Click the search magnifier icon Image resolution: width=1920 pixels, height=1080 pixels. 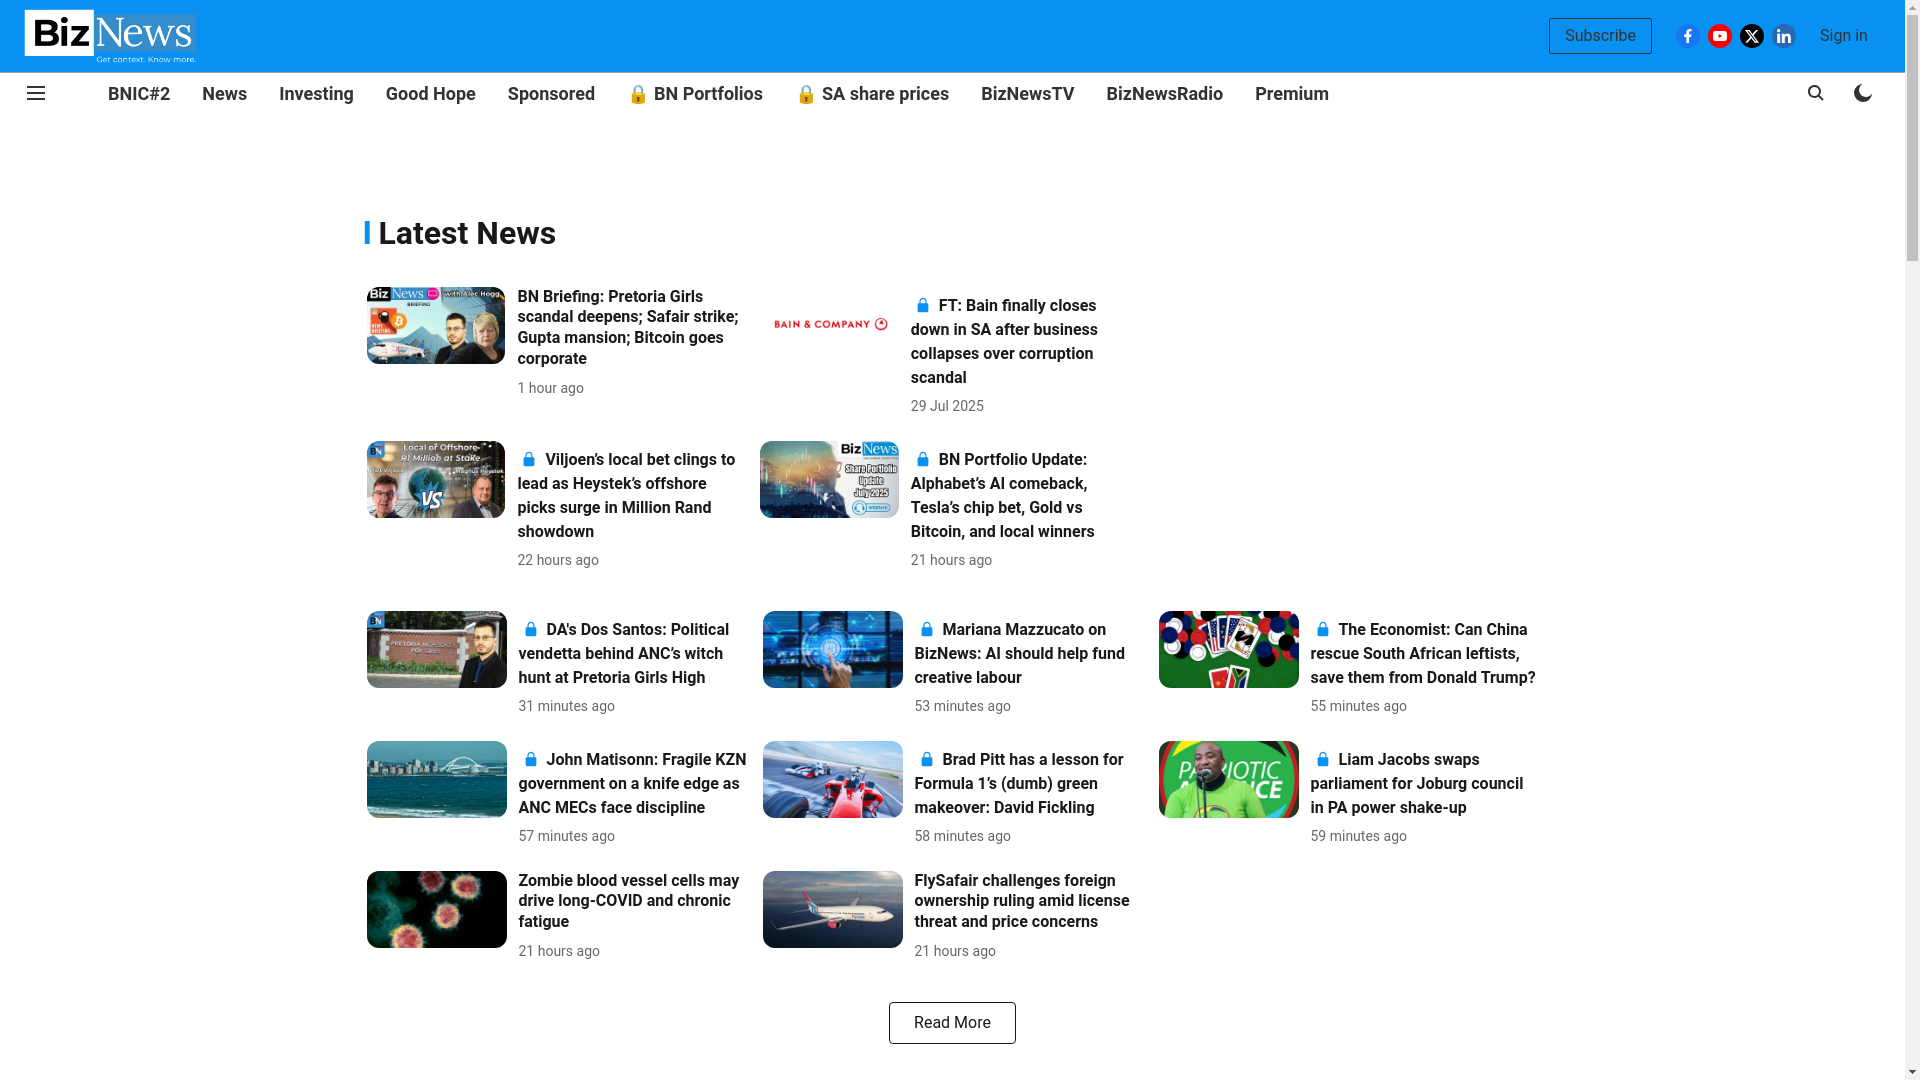[1816, 93]
